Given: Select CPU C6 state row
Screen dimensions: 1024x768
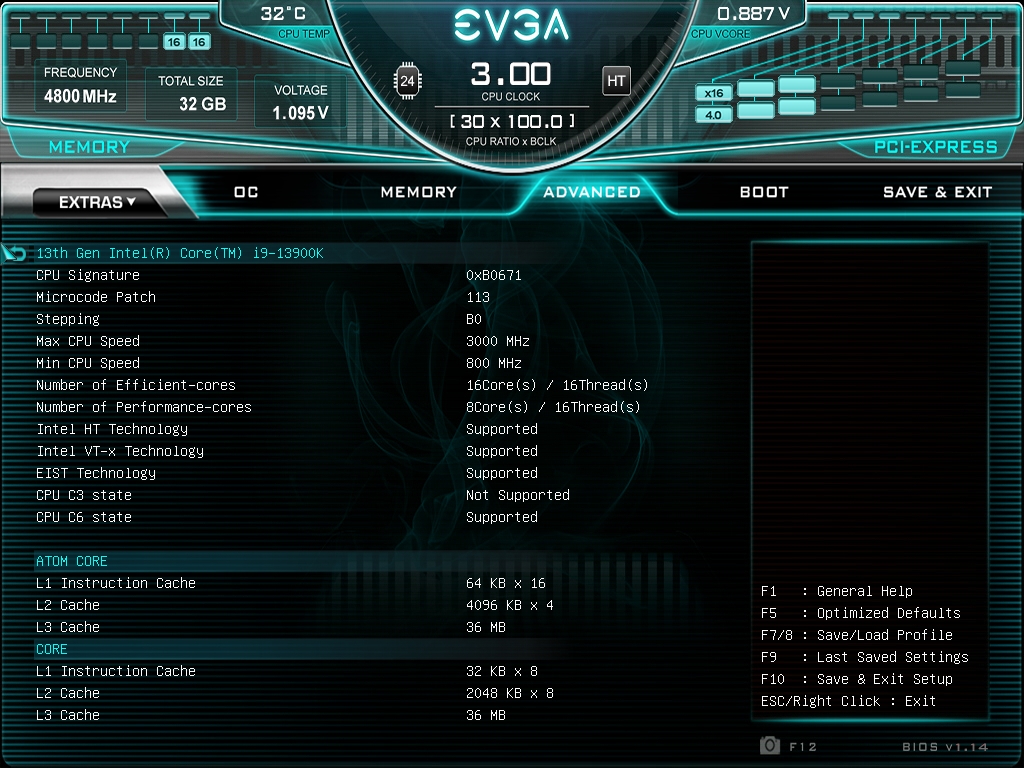Looking at the screenshot, I should [343, 517].
